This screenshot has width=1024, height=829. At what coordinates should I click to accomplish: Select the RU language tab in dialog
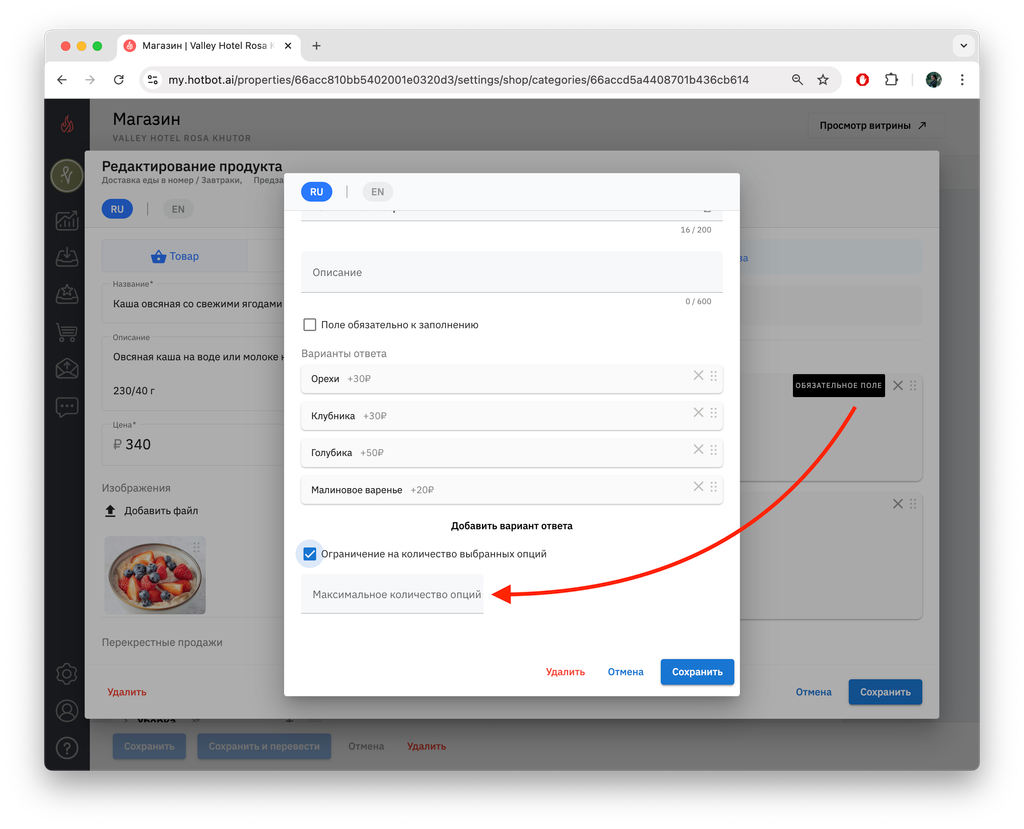(317, 192)
